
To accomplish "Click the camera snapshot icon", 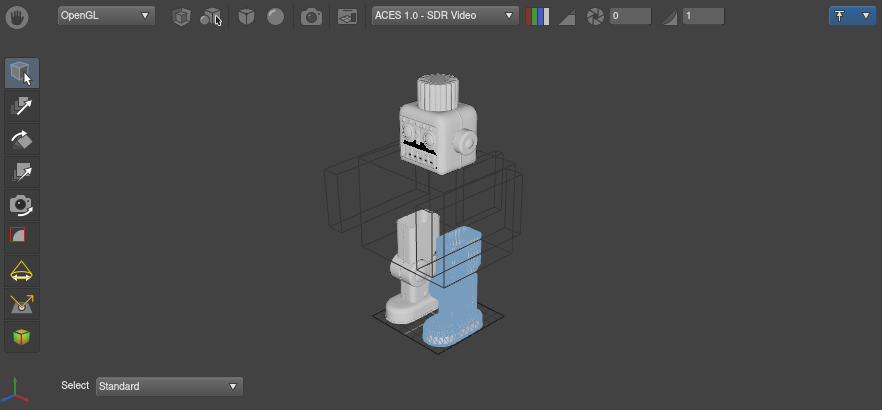I will click(312, 17).
